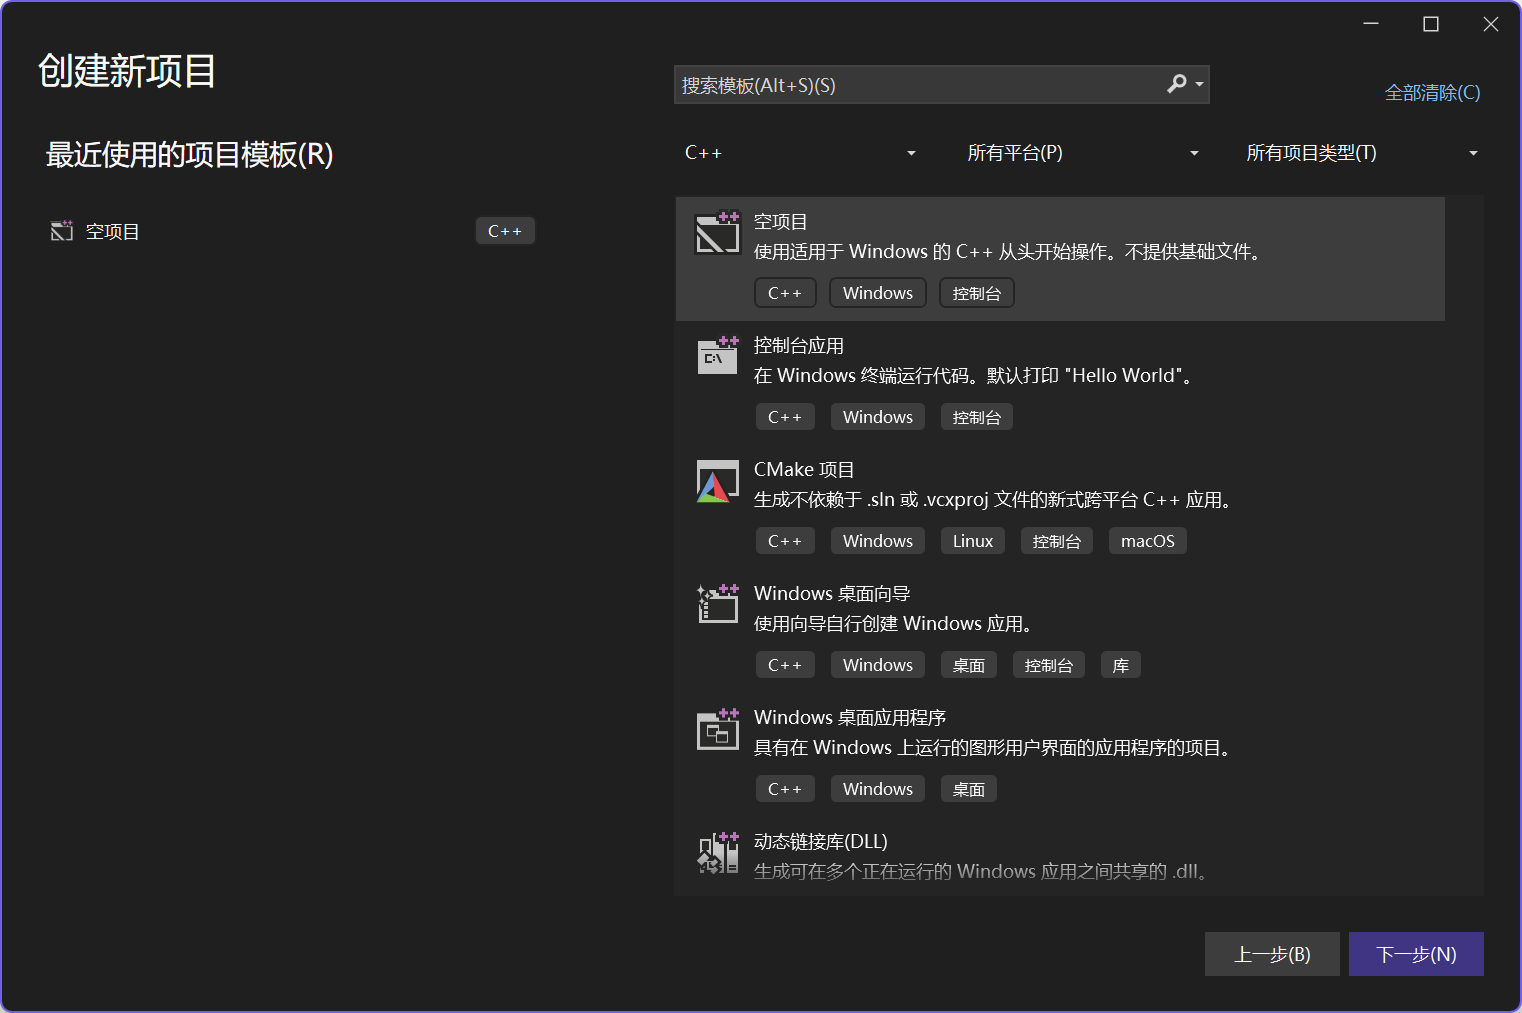Click the 下一步(N) button
1522x1013 pixels.
point(1416,954)
